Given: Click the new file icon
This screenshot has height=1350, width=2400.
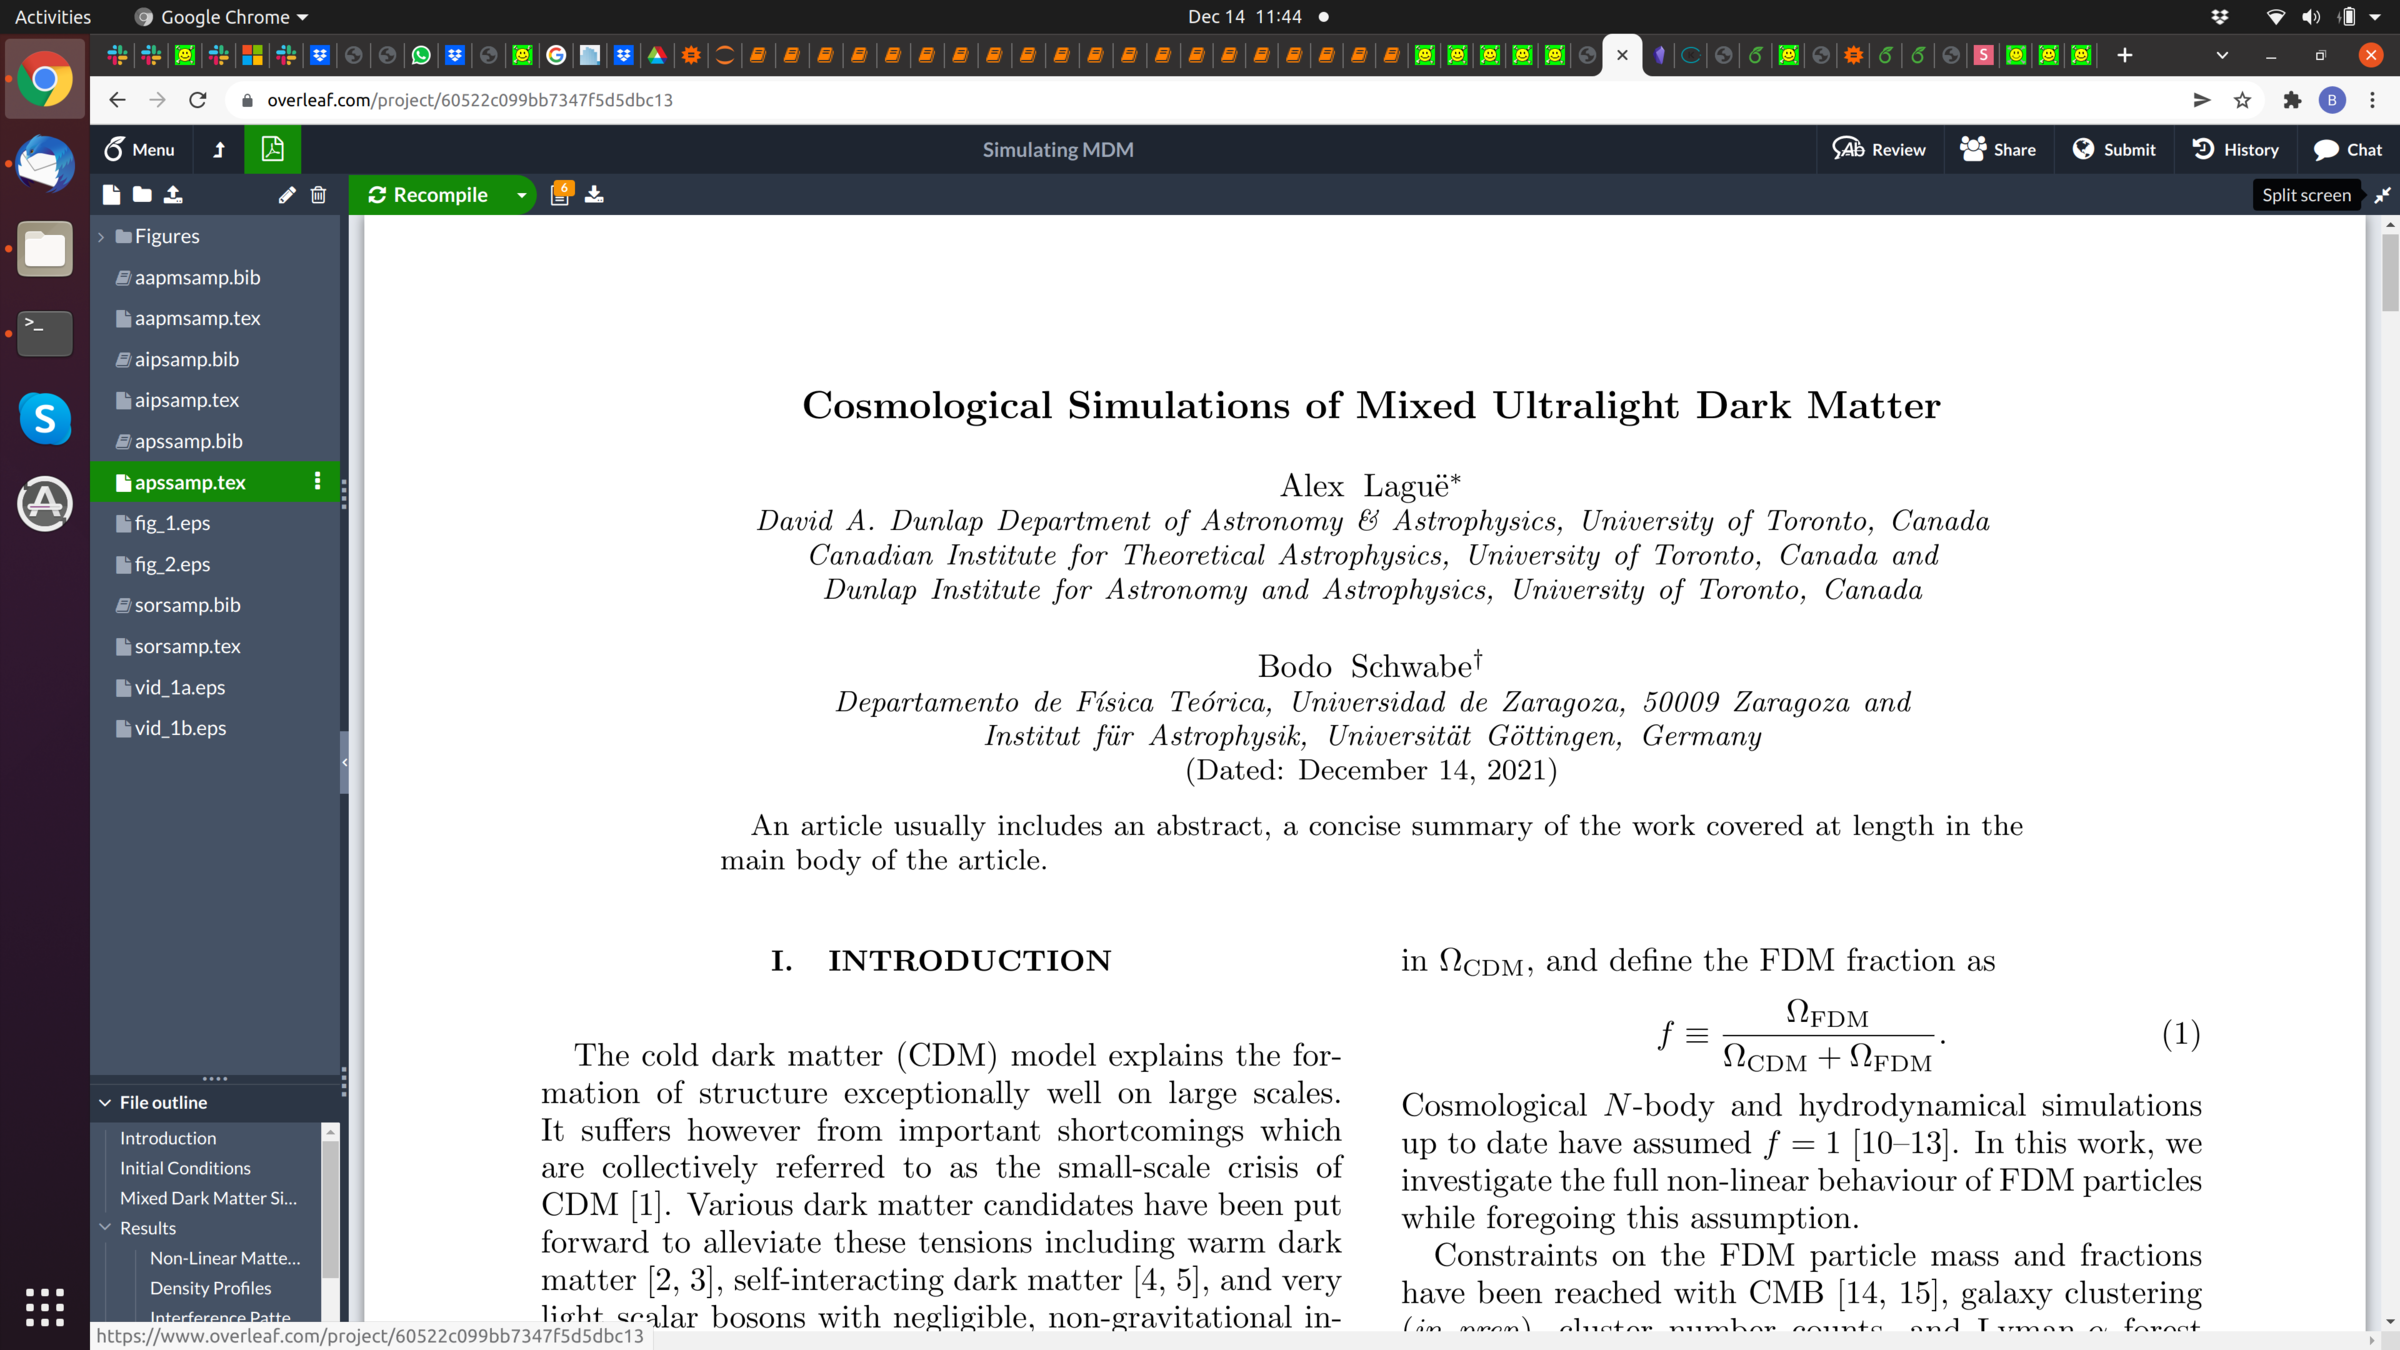Looking at the screenshot, I should (x=111, y=195).
